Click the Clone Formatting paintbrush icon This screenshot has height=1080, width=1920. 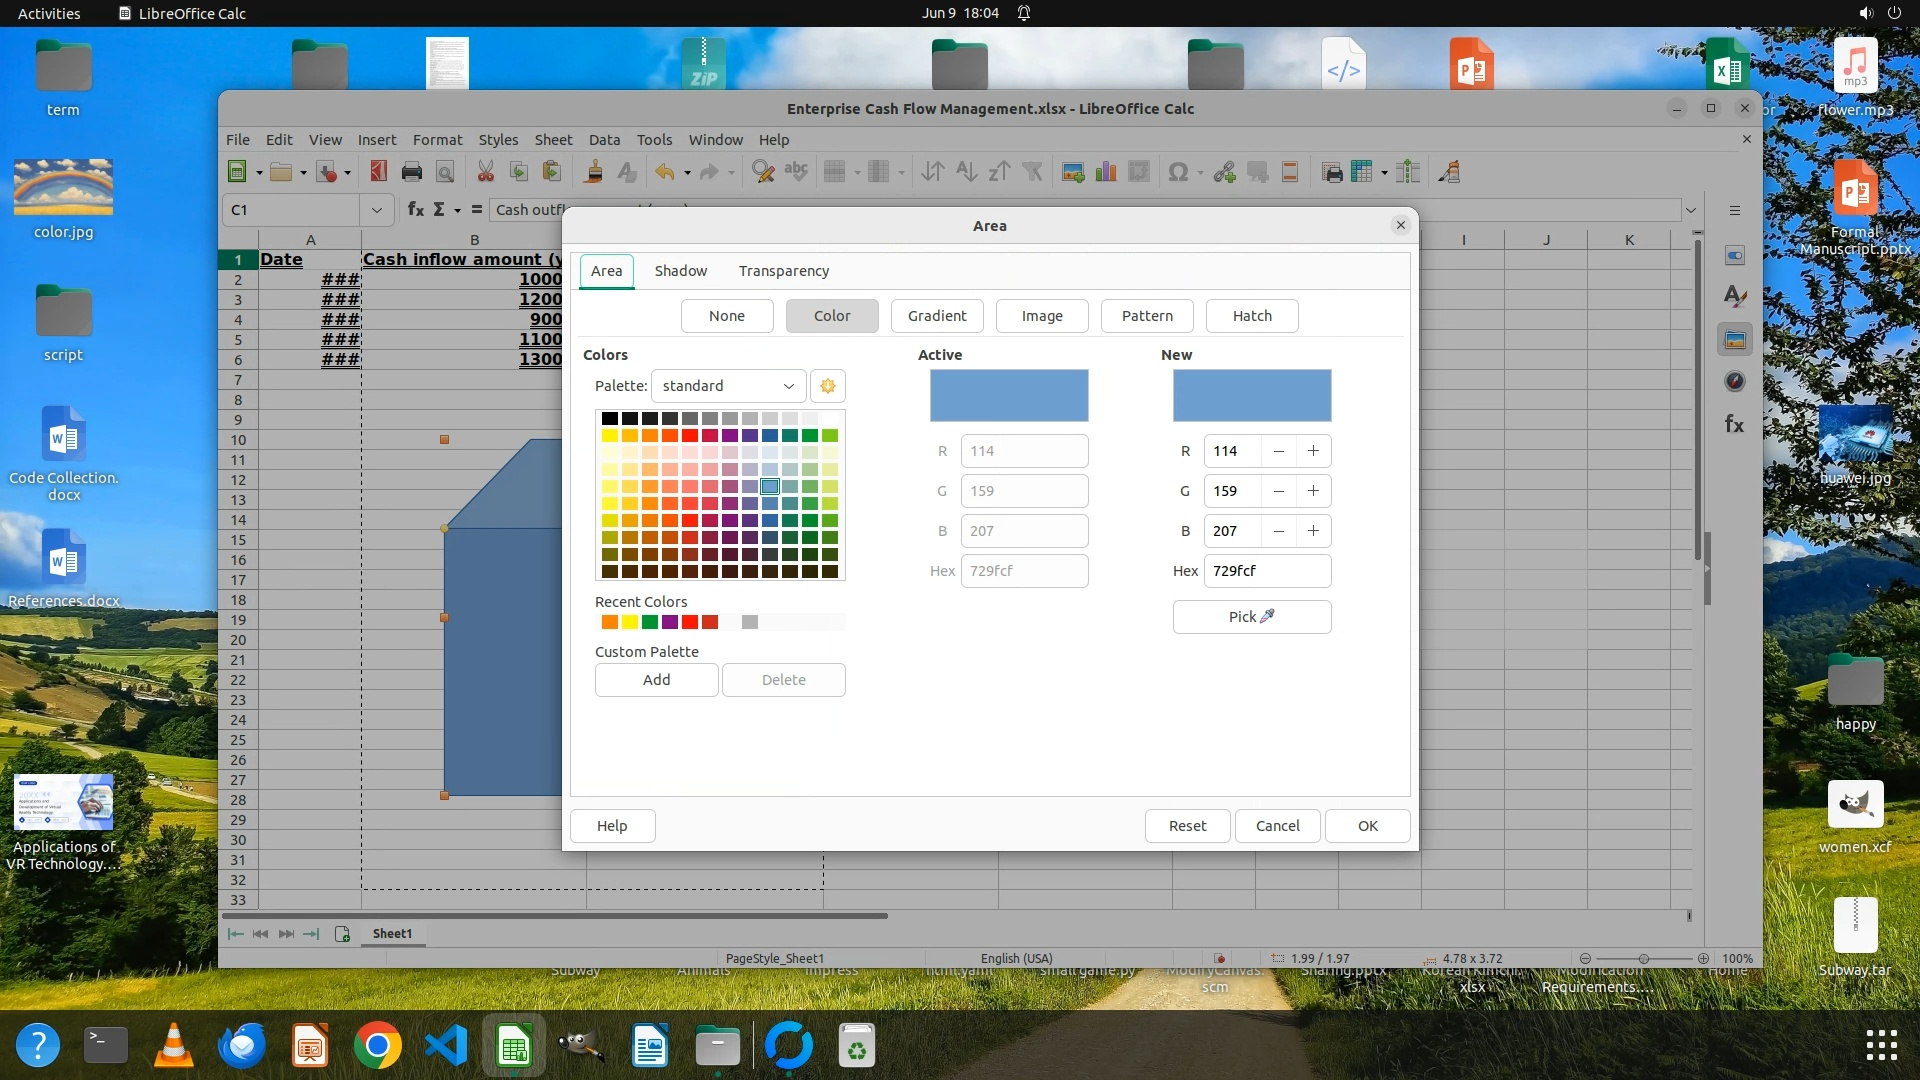click(x=593, y=172)
